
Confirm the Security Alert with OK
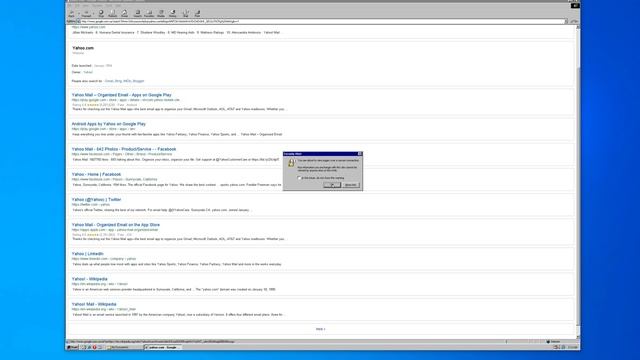click(332, 185)
